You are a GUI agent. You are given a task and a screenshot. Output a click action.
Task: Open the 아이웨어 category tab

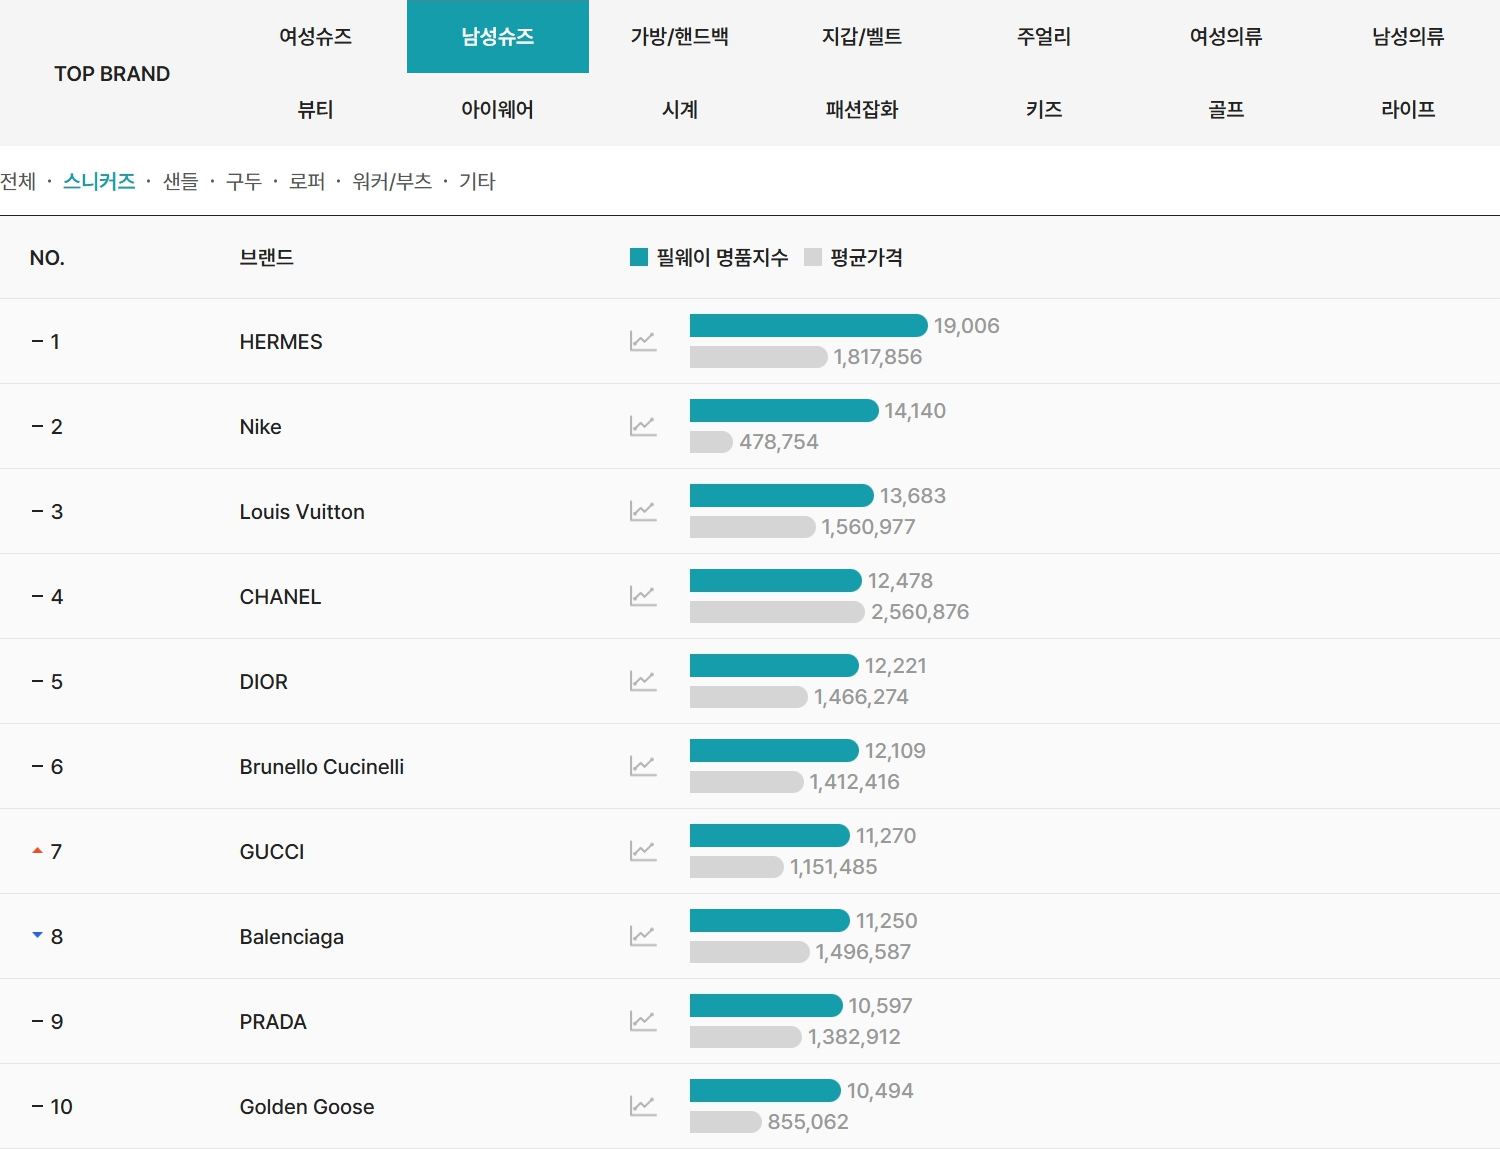498,110
